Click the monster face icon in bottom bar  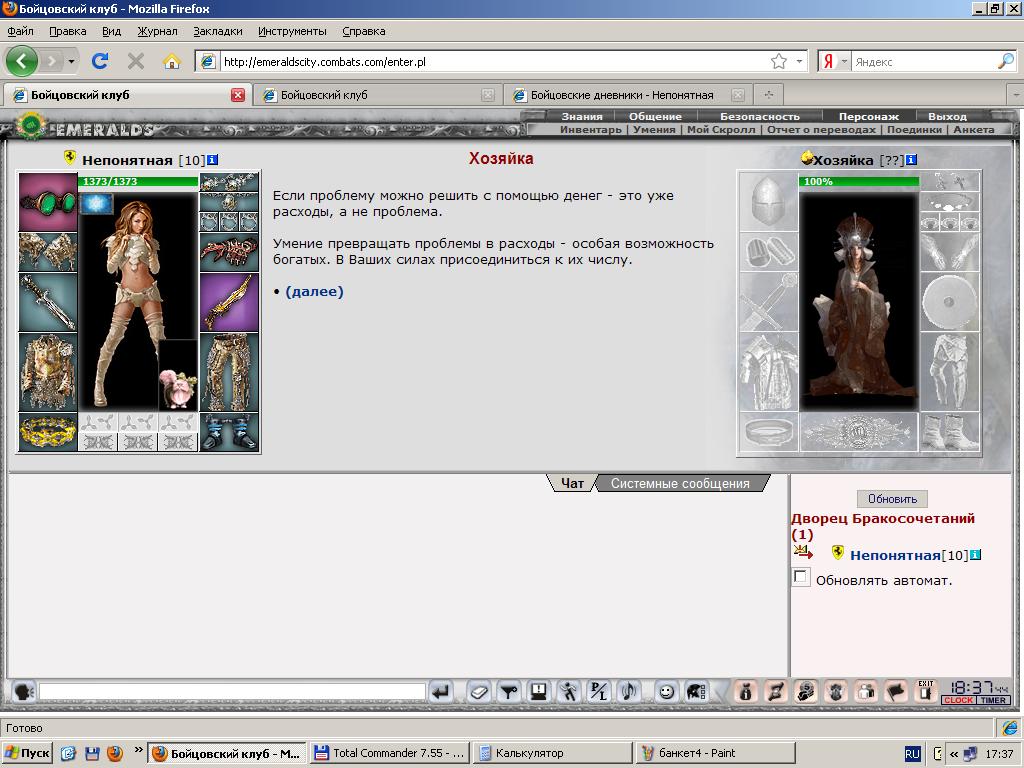[x=836, y=692]
